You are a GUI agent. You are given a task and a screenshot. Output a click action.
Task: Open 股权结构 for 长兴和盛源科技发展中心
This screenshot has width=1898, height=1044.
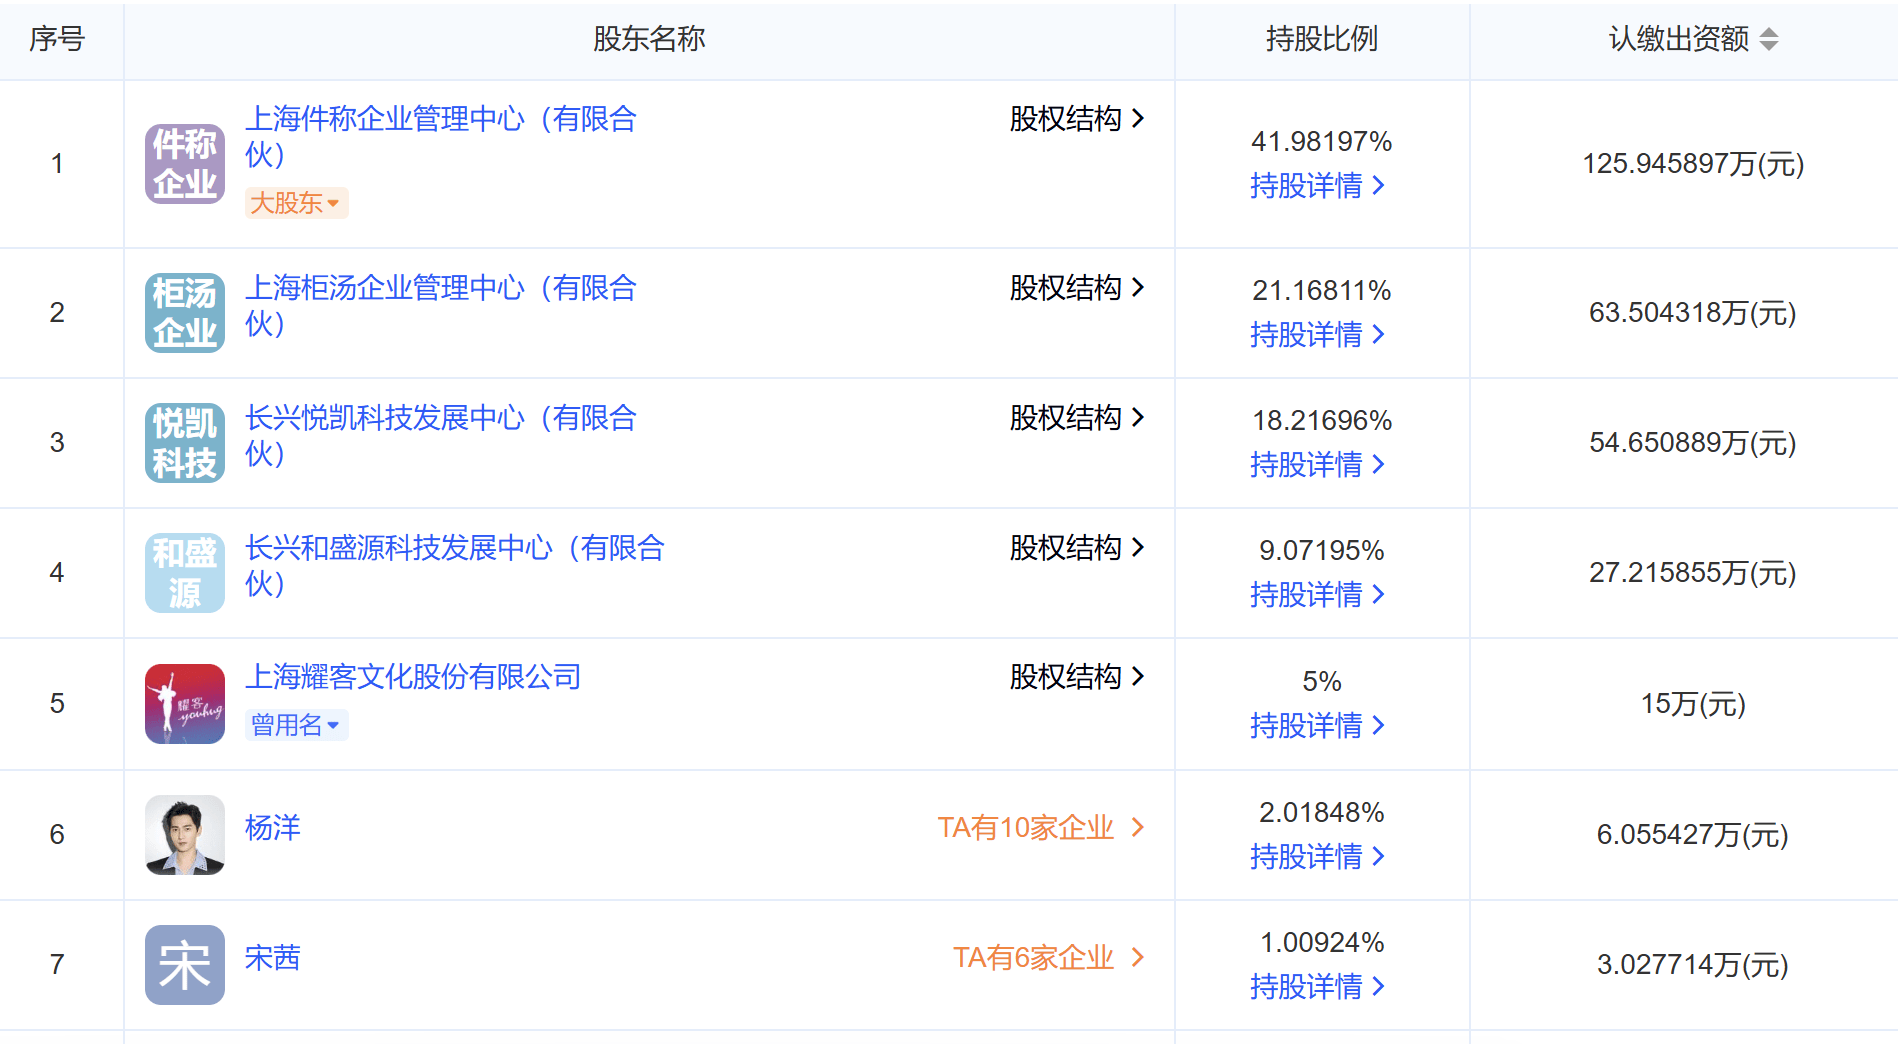pos(1076,548)
